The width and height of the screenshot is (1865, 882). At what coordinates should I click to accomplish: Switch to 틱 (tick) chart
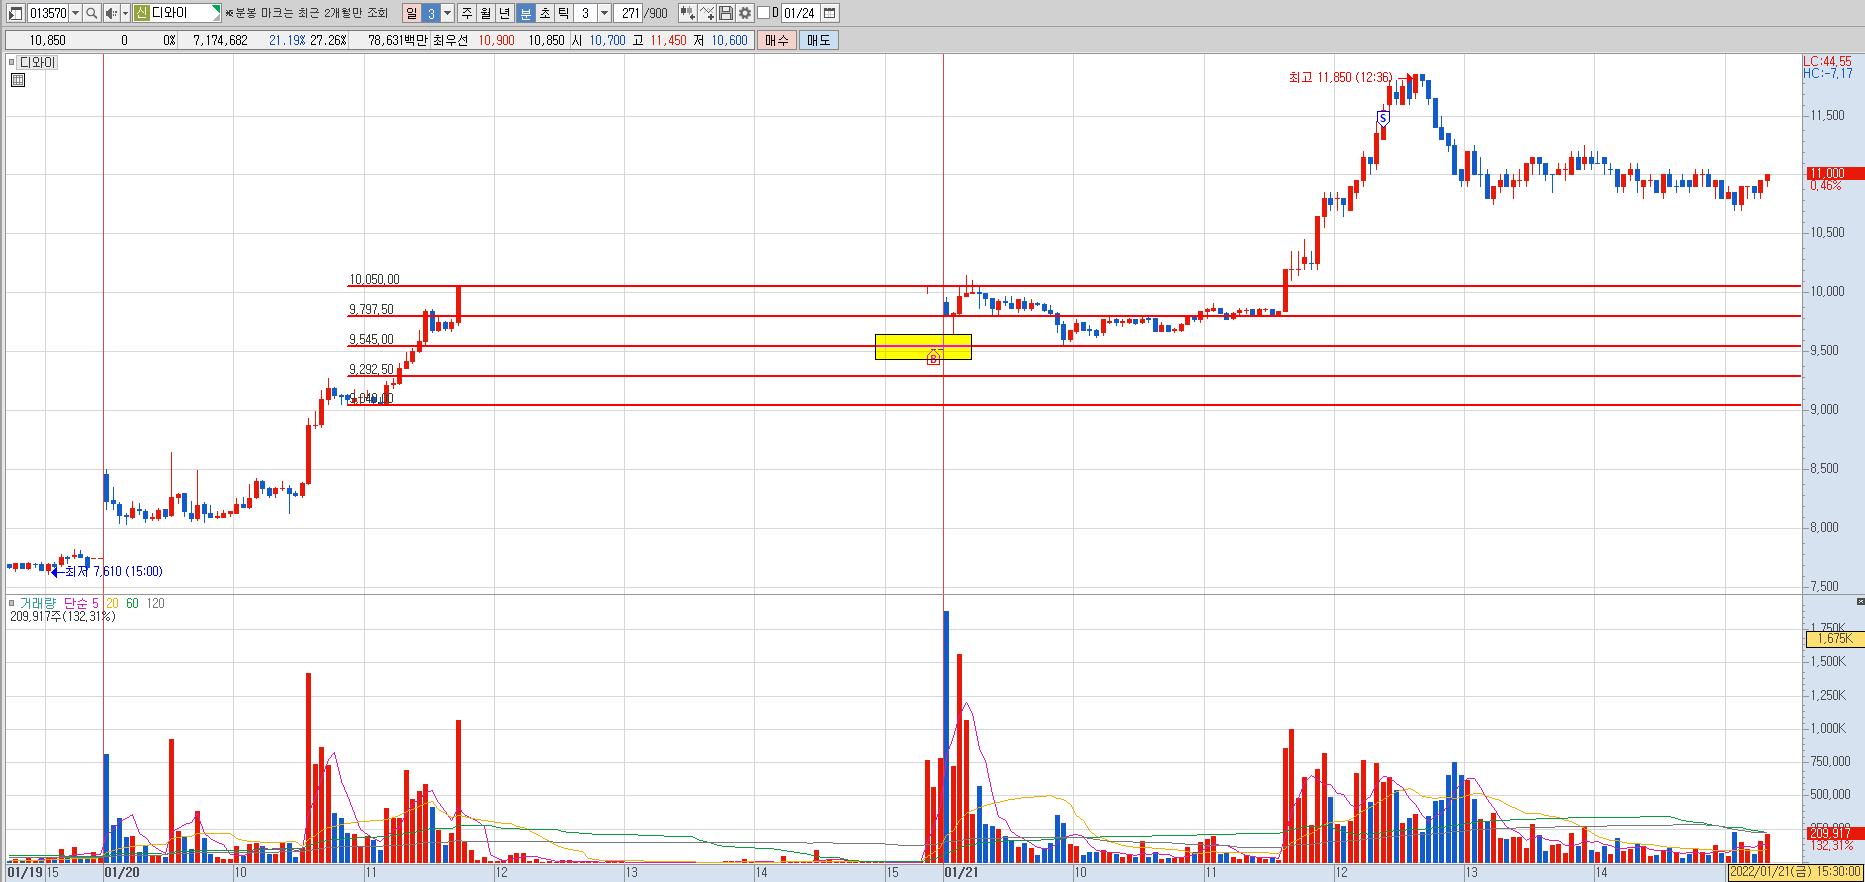click(x=563, y=13)
